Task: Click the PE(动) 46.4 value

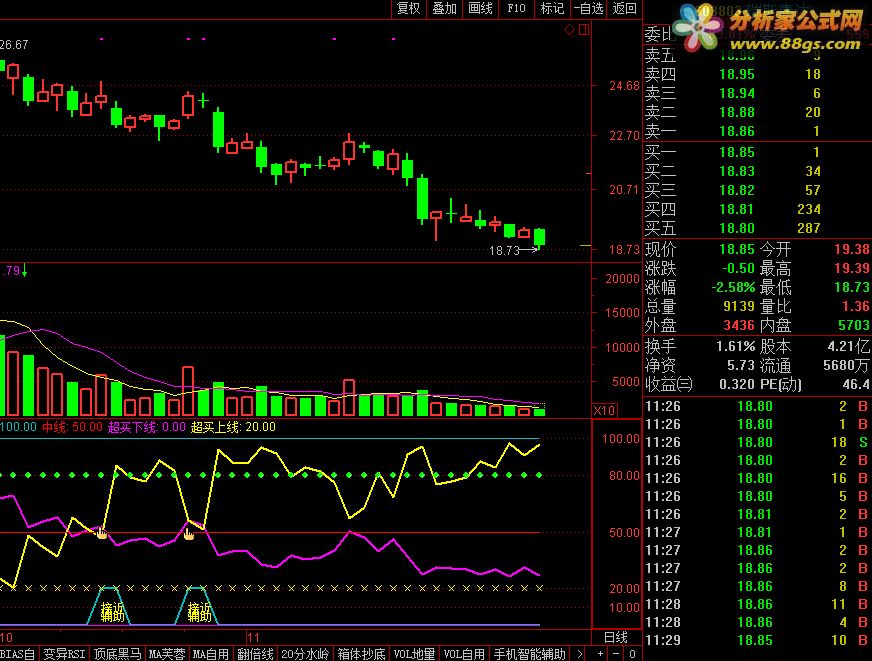Action: [x=856, y=384]
